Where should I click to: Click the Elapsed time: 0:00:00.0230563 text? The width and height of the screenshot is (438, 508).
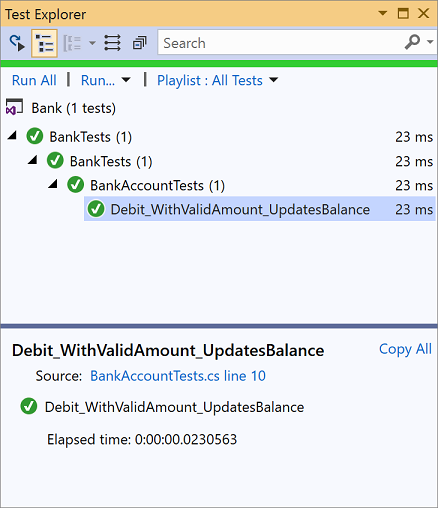tap(142, 439)
